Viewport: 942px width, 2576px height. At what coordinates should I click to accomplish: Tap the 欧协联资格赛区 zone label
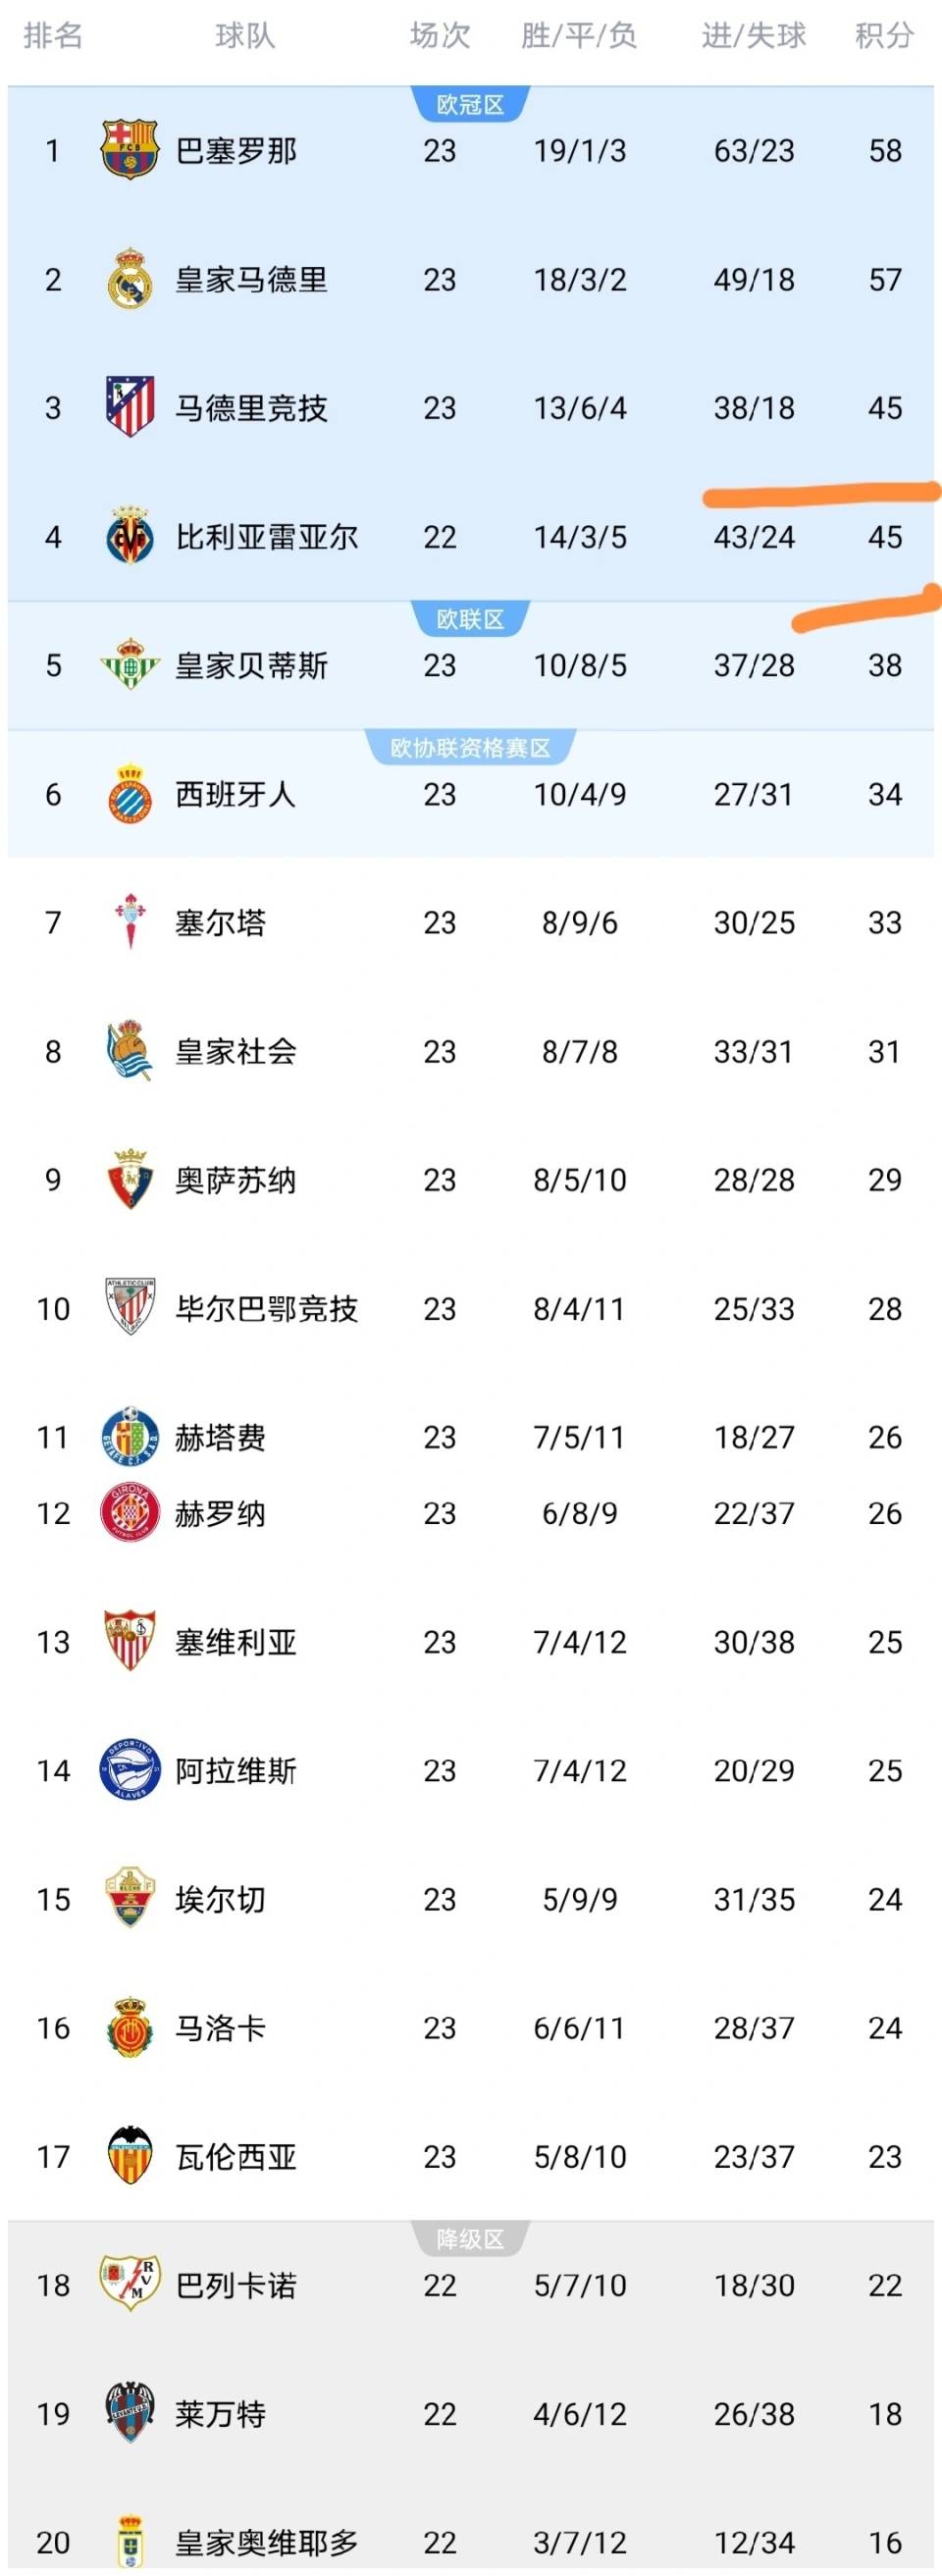(x=470, y=748)
